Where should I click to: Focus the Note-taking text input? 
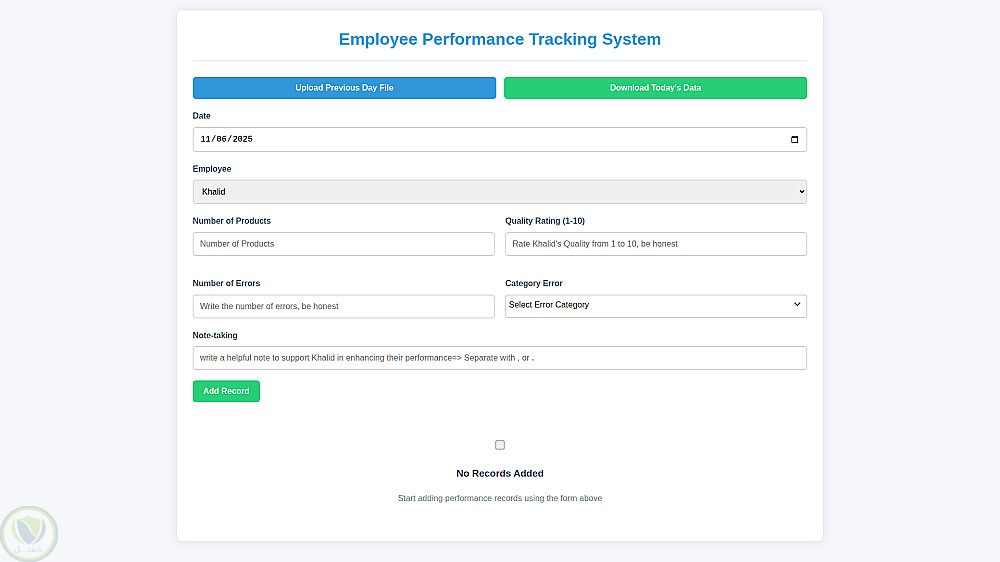499,358
